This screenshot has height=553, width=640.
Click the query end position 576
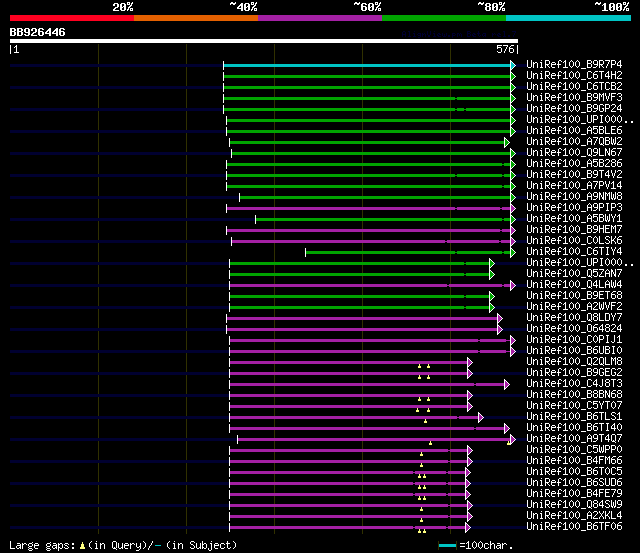click(x=505, y=49)
